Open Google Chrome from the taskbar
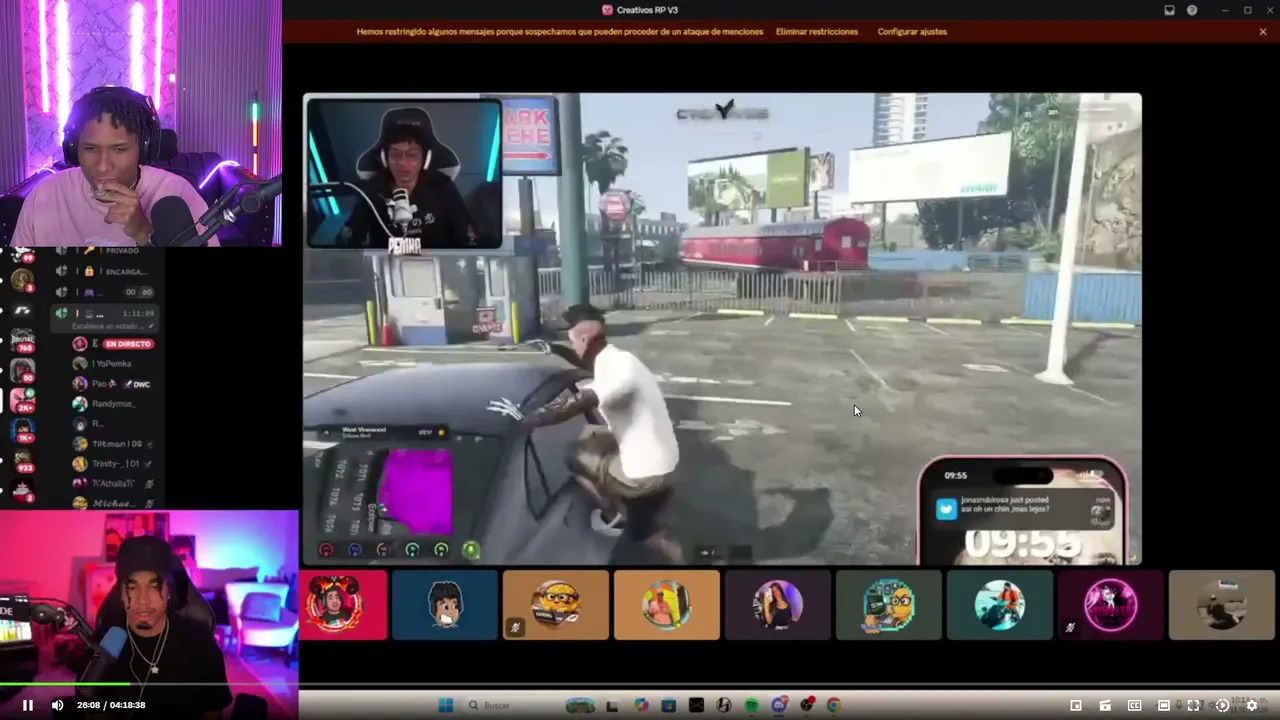 pyautogui.click(x=833, y=705)
